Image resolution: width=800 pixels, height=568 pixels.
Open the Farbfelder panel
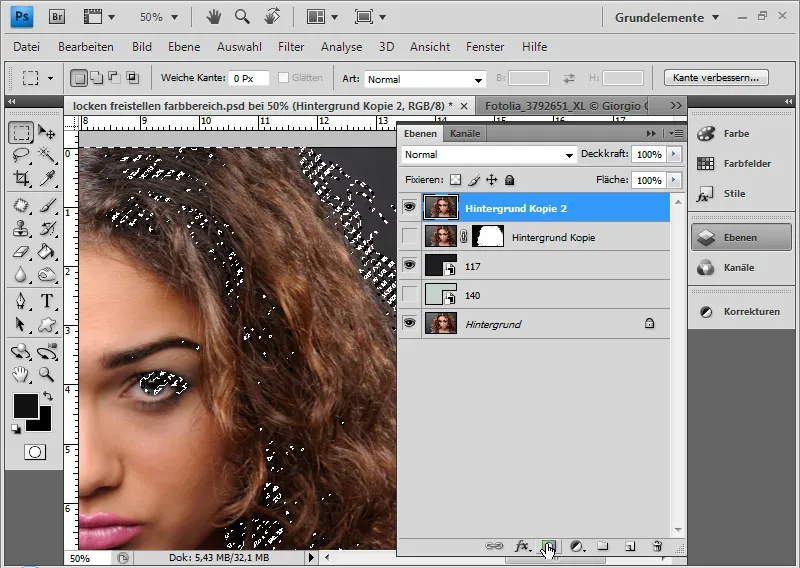click(740, 163)
